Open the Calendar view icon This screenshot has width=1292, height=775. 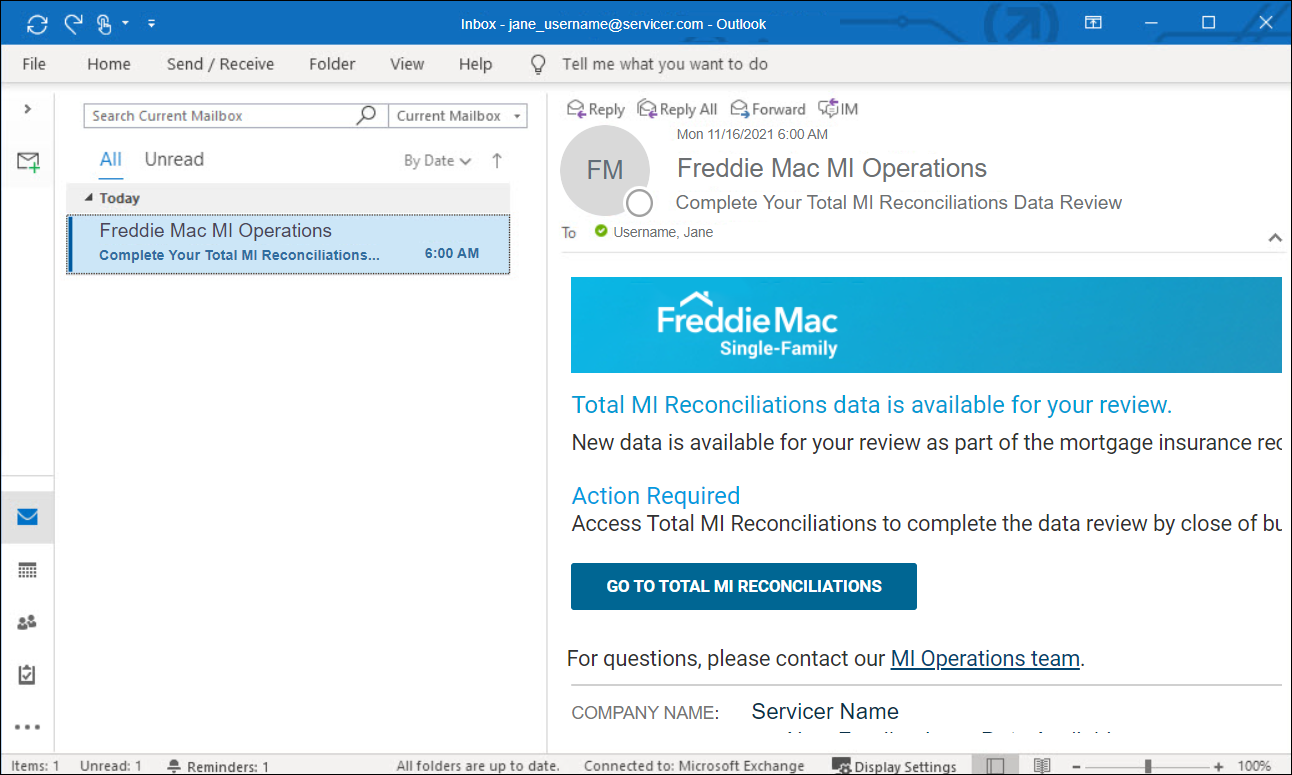pyautogui.click(x=27, y=570)
